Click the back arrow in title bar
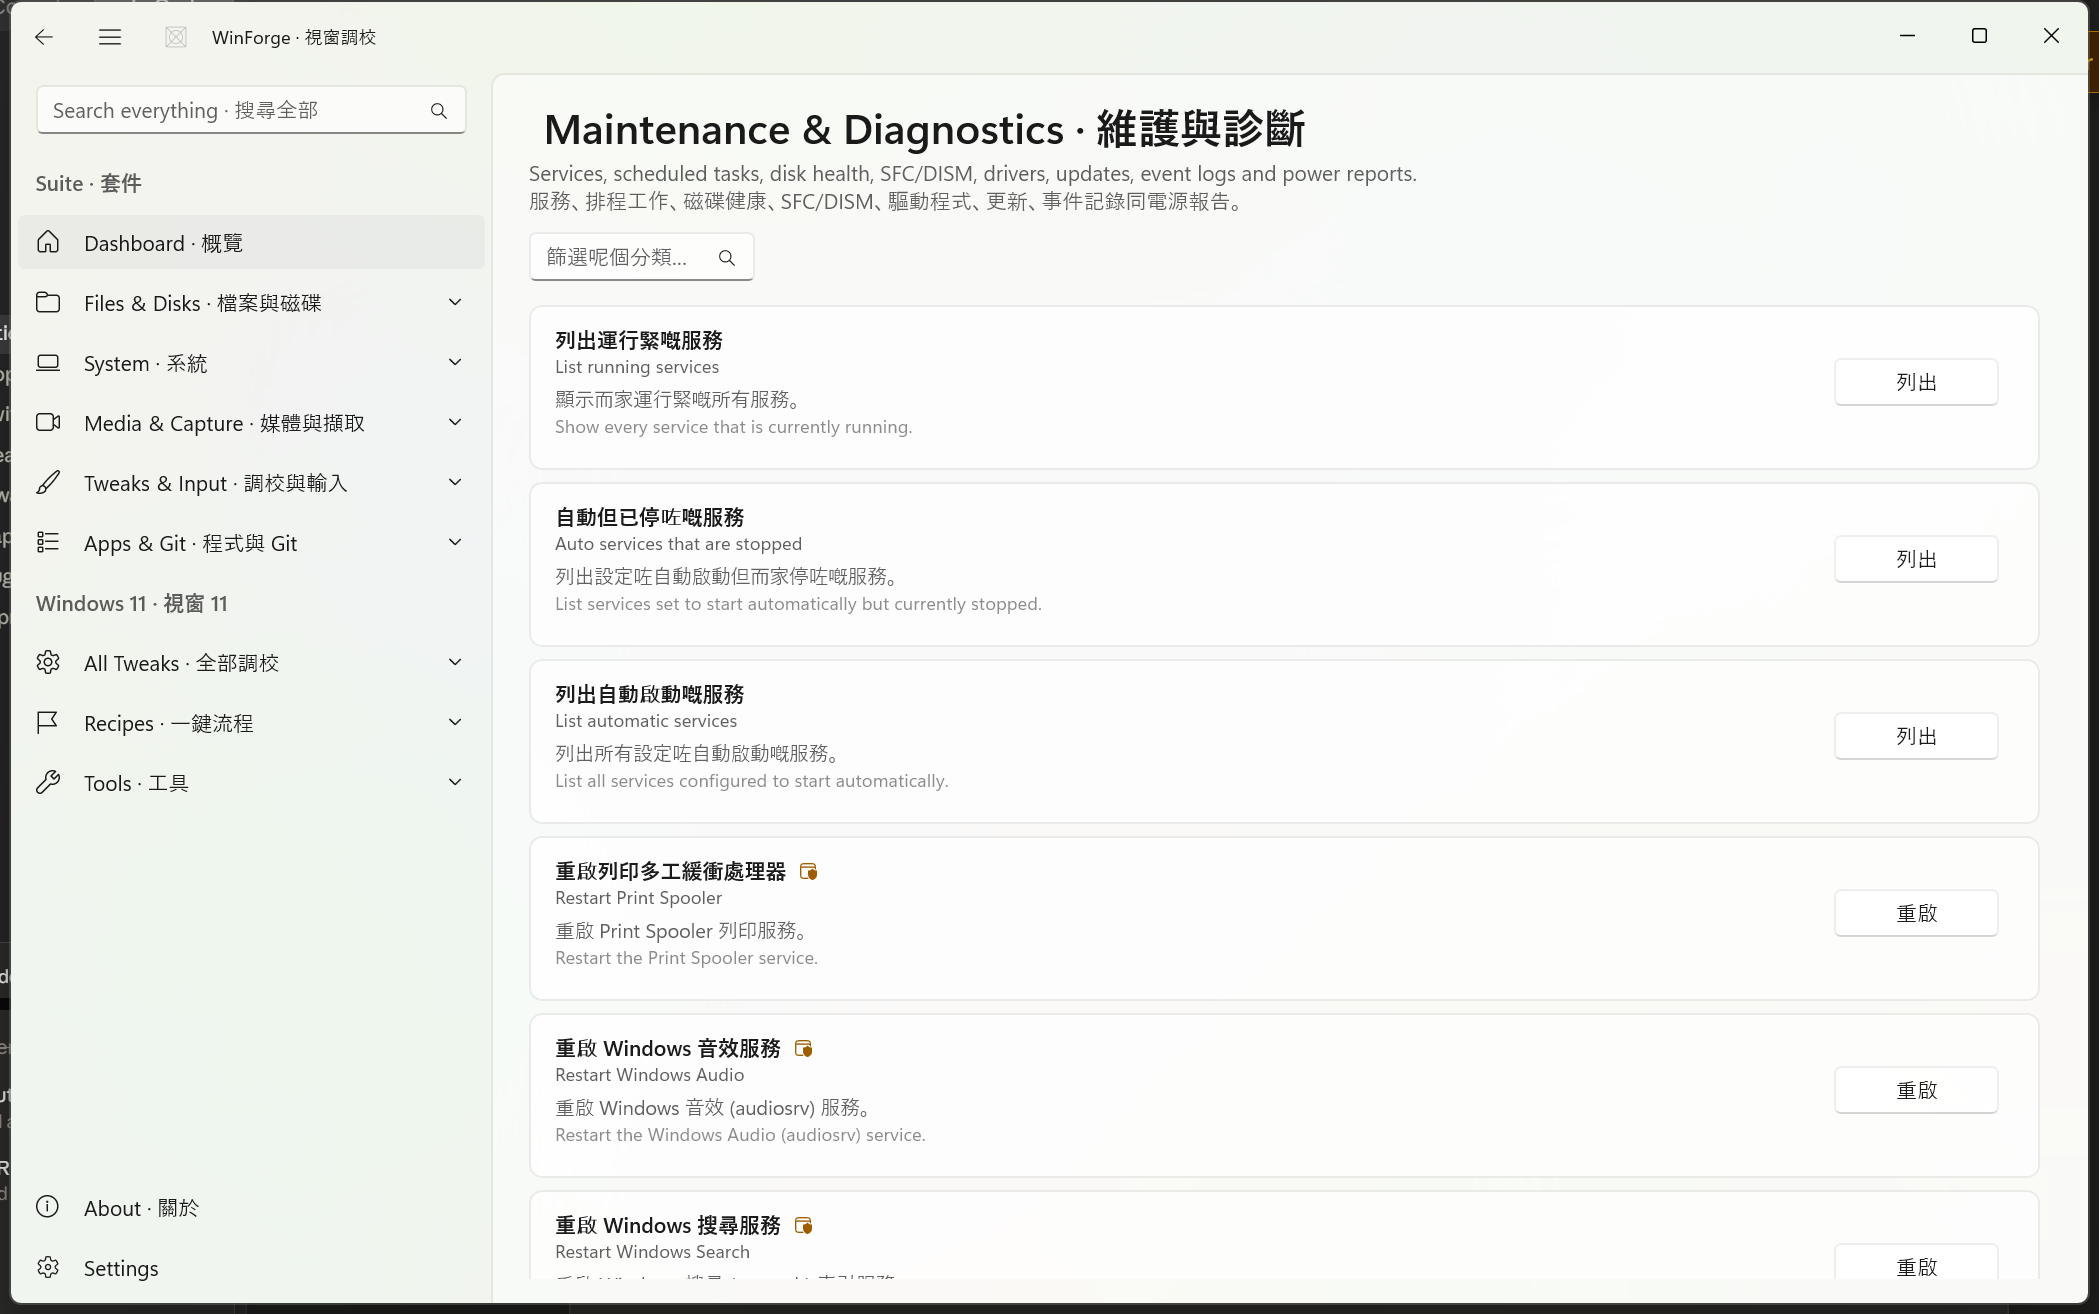The height and width of the screenshot is (1314, 2099). coord(43,37)
